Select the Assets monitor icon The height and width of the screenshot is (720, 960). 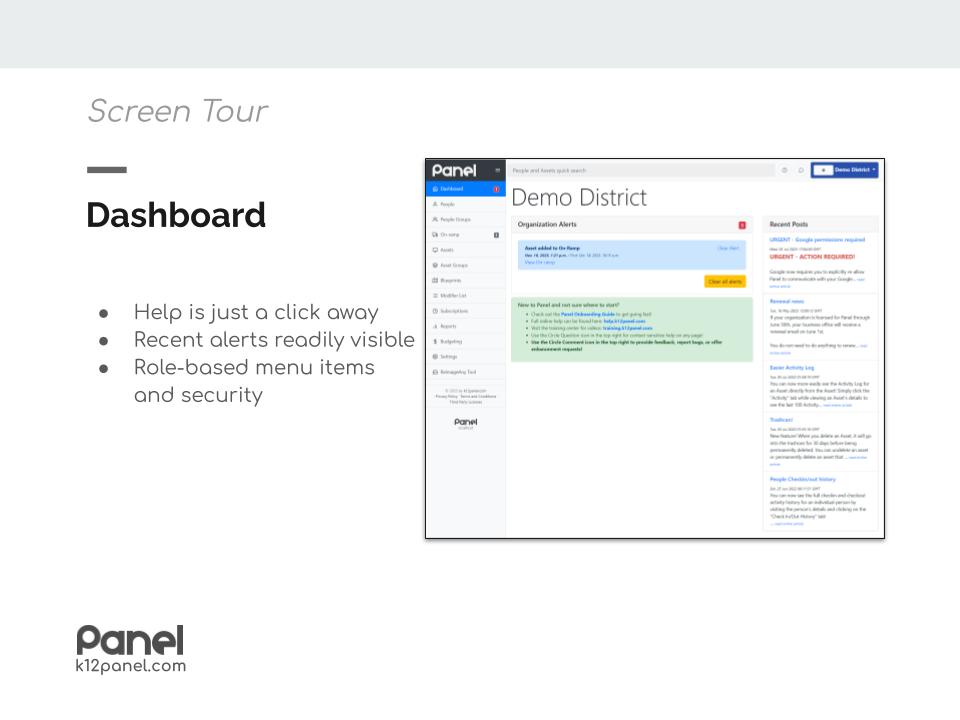click(435, 250)
